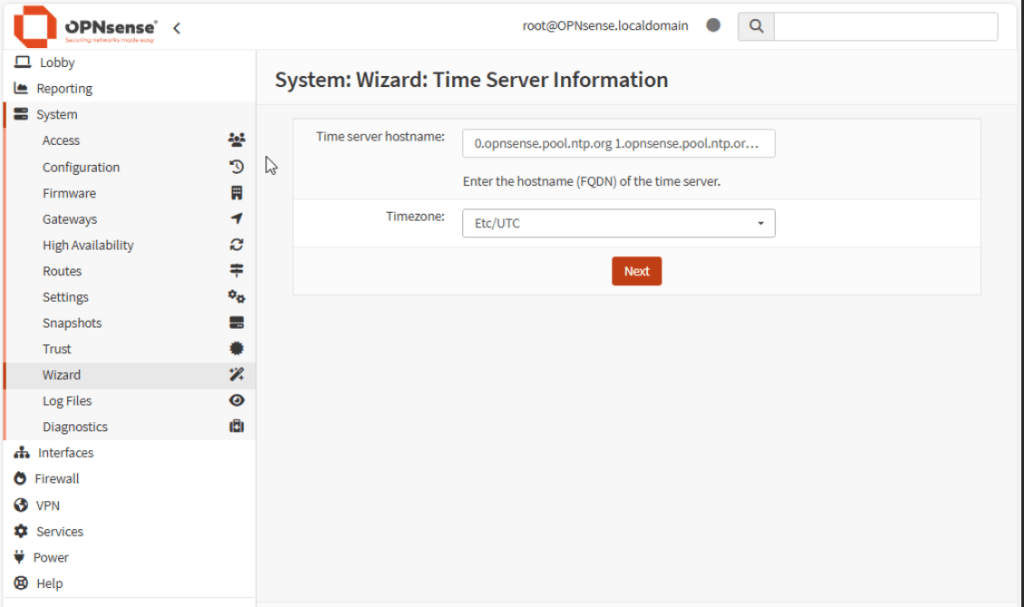Screen dimensions: 1024x607
Task: Click the Log Files eye icon
Action: pyautogui.click(x=237, y=401)
